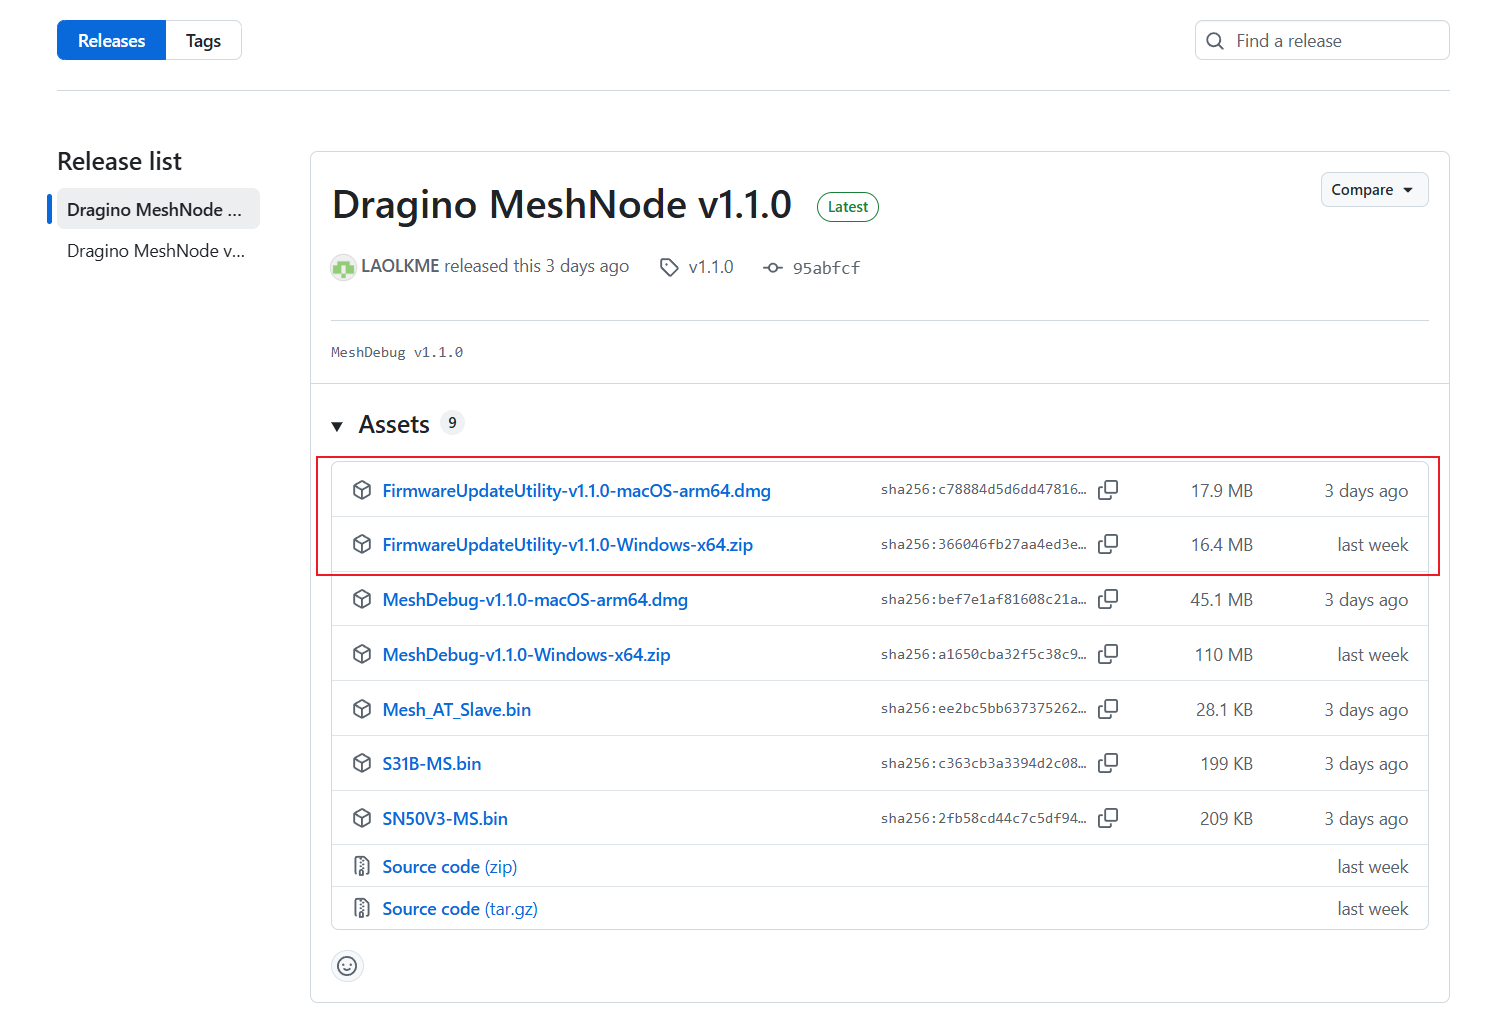Click package icon beside Mesh_AT_Slave.bin
The width and height of the screenshot is (1504, 1024).
click(362, 709)
